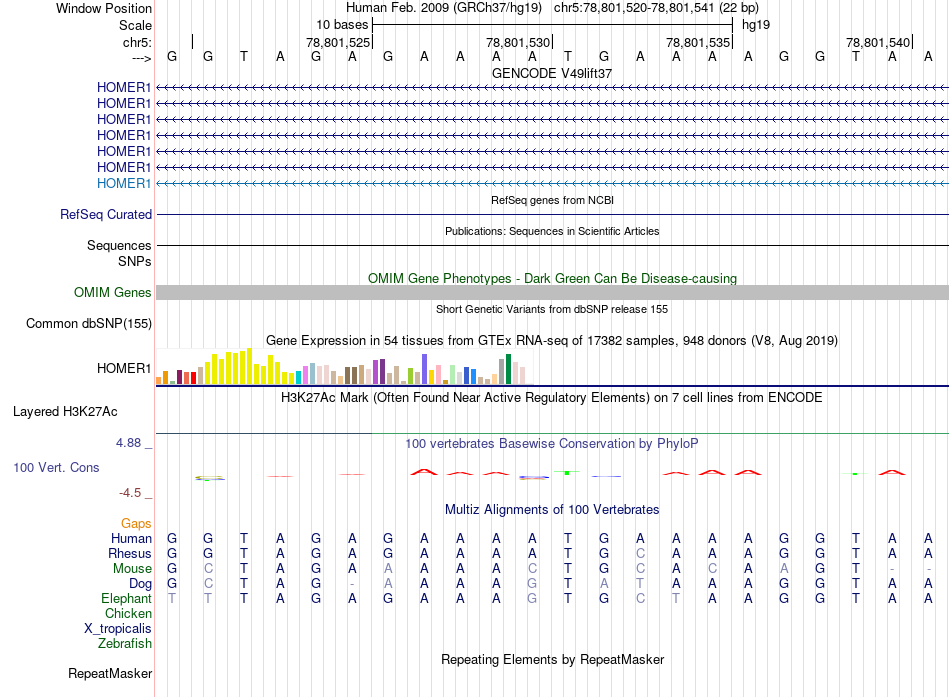
Task: Click the RepeatMasker track label
Action: pyautogui.click(x=110, y=673)
